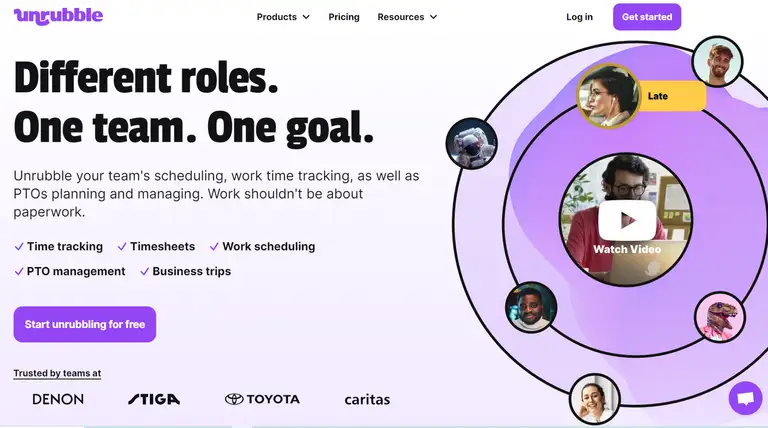Click the Unrubble logo
The width and height of the screenshot is (768, 428).
[x=58, y=16]
